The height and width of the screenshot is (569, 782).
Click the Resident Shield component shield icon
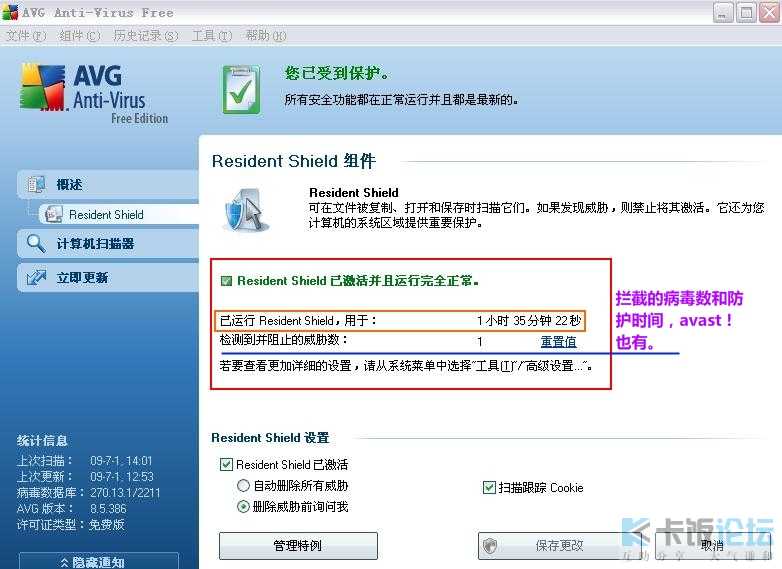[x=243, y=210]
